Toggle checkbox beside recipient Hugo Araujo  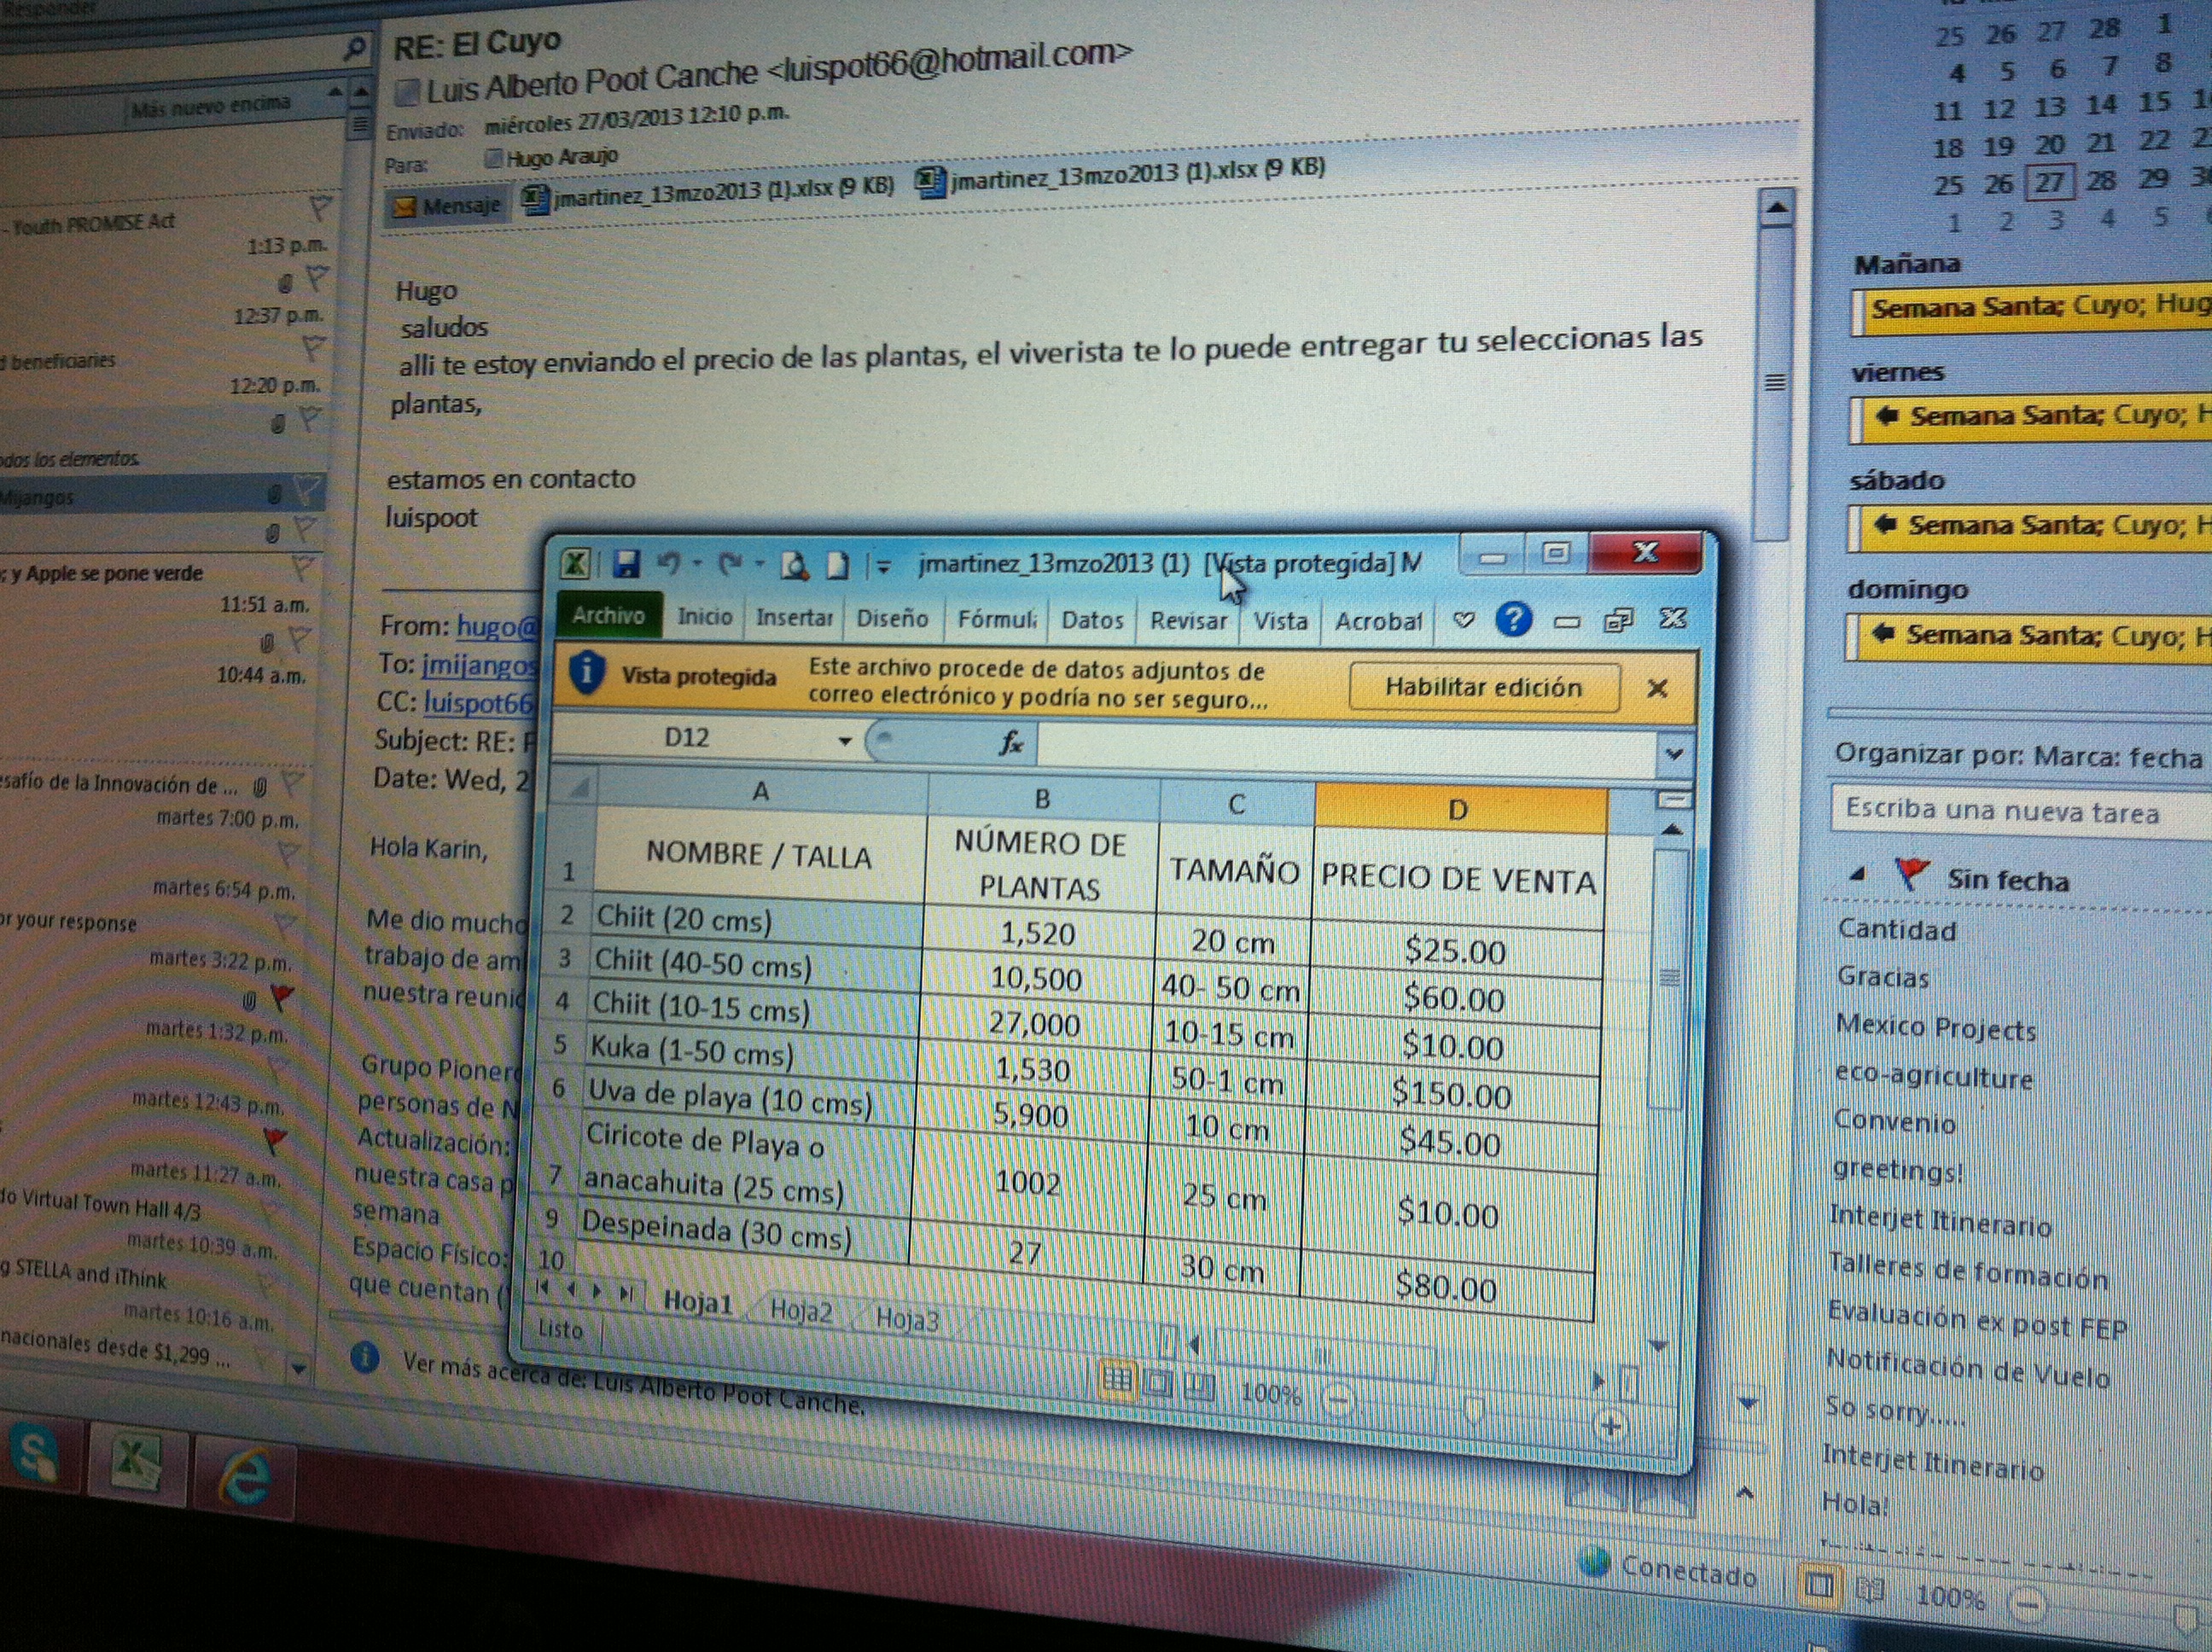[x=492, y=158]
